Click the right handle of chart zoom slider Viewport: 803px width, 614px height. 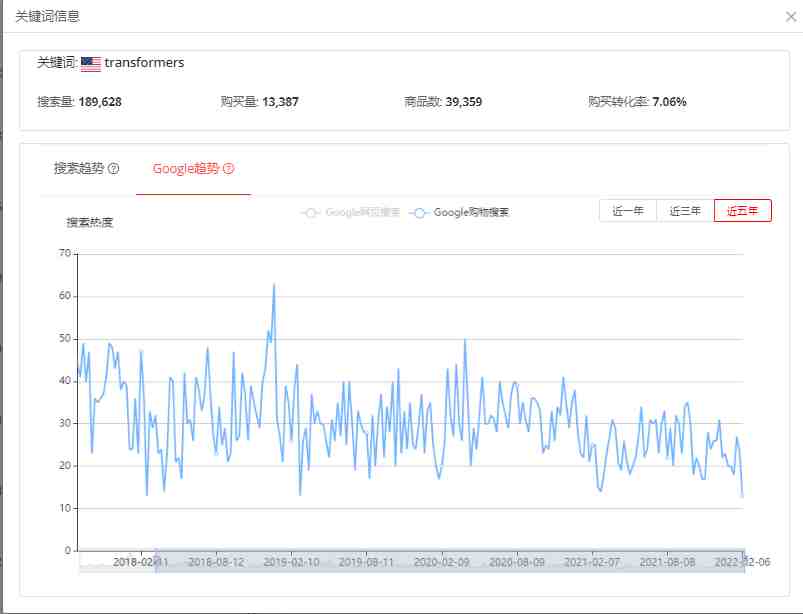pyautogui.click(x=745, y=561)
